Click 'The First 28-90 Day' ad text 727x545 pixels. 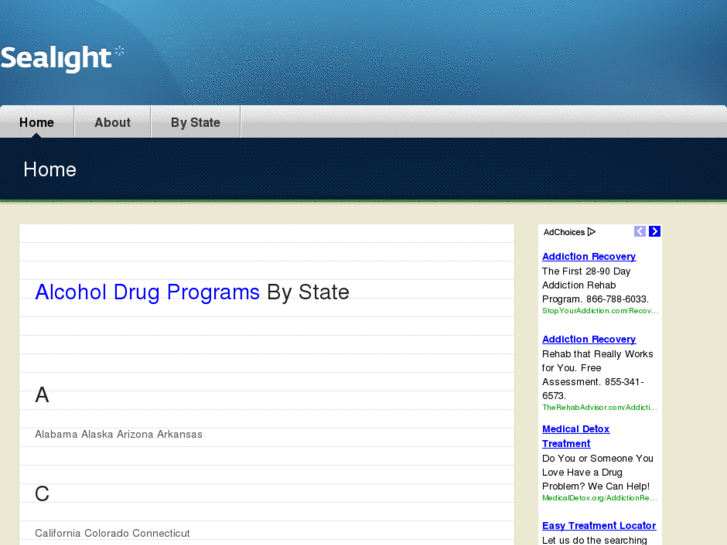click(586, 271)
